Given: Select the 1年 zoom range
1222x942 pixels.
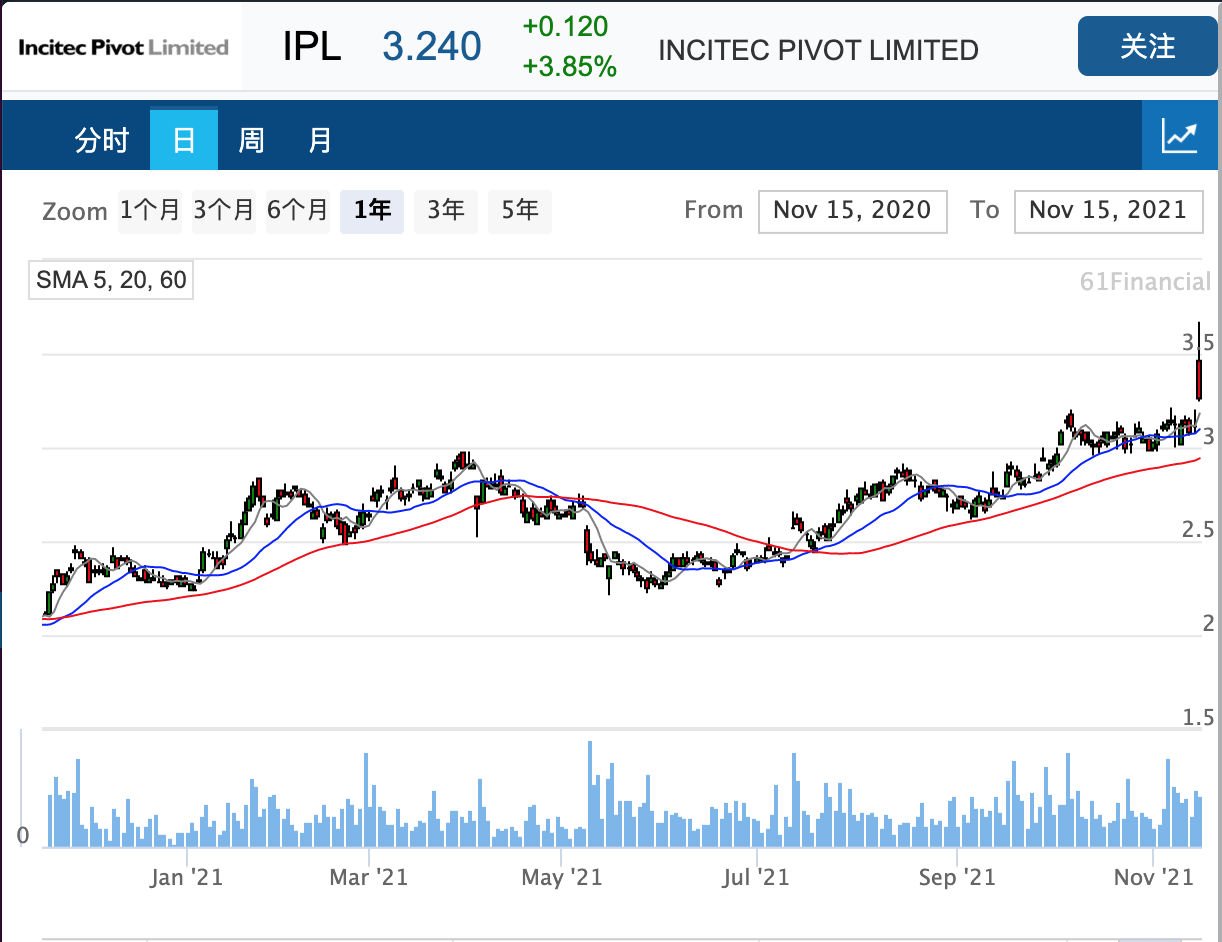Looking at the screenshot, I should (372, 211).
